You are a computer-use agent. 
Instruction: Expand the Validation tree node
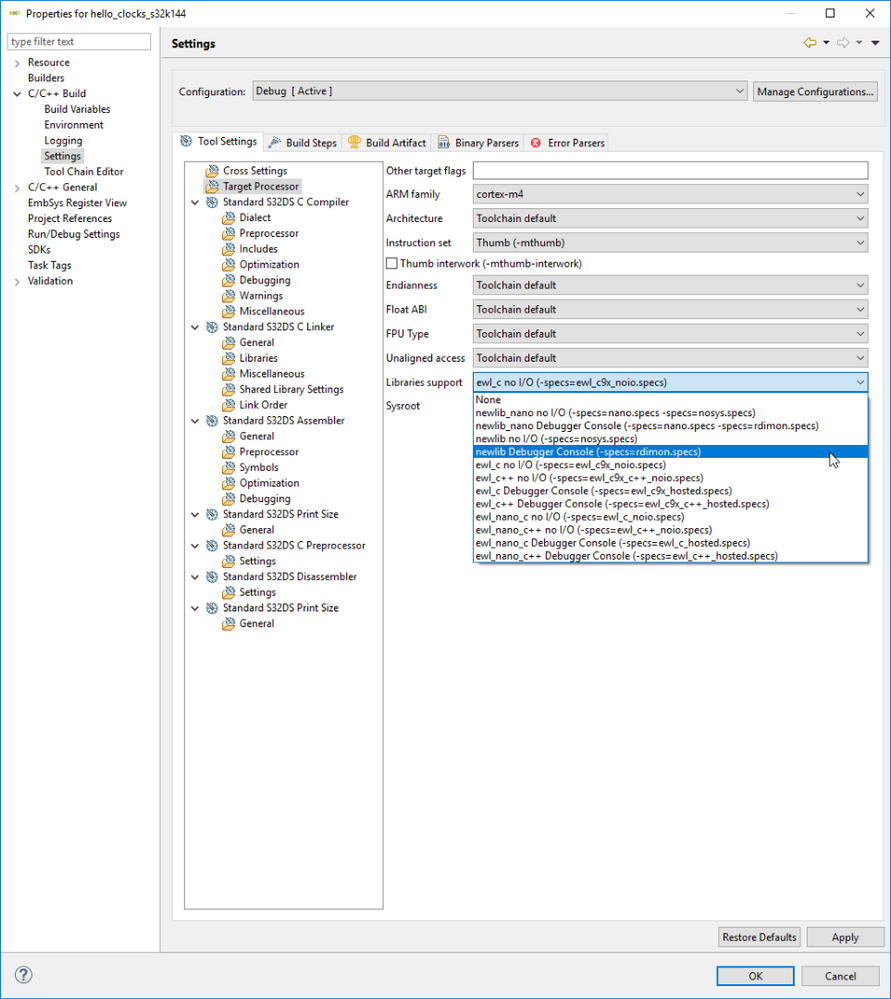coord(17,281)
